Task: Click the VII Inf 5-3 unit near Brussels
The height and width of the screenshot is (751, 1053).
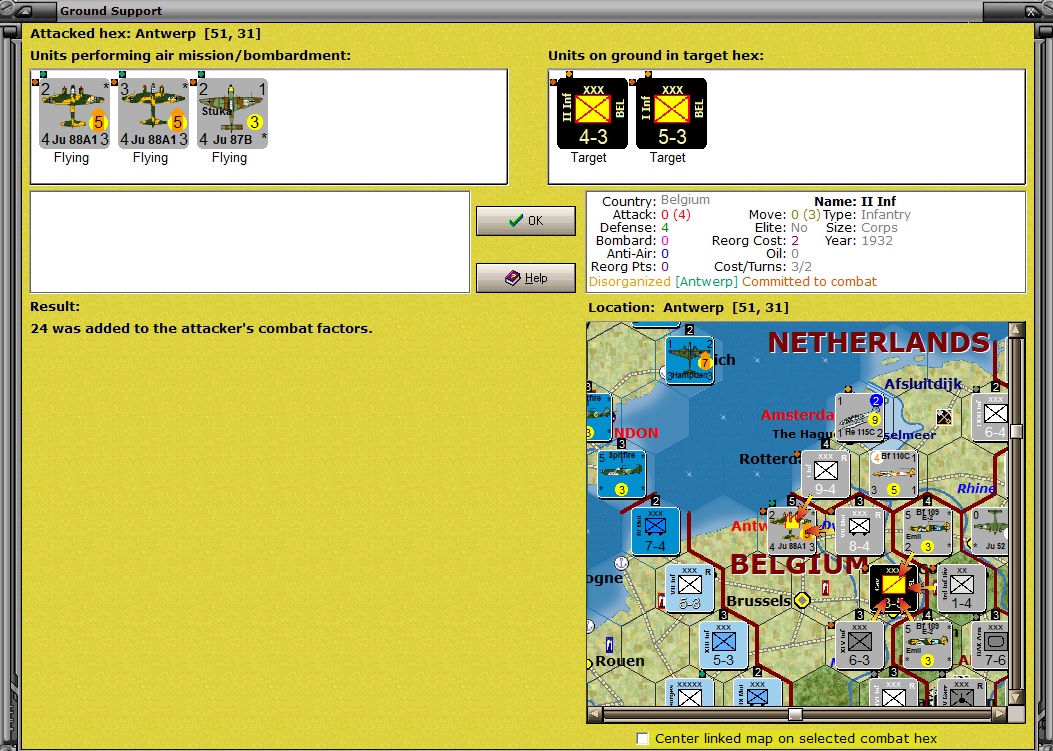Action: pyautogui.click(x=690, y=588)
